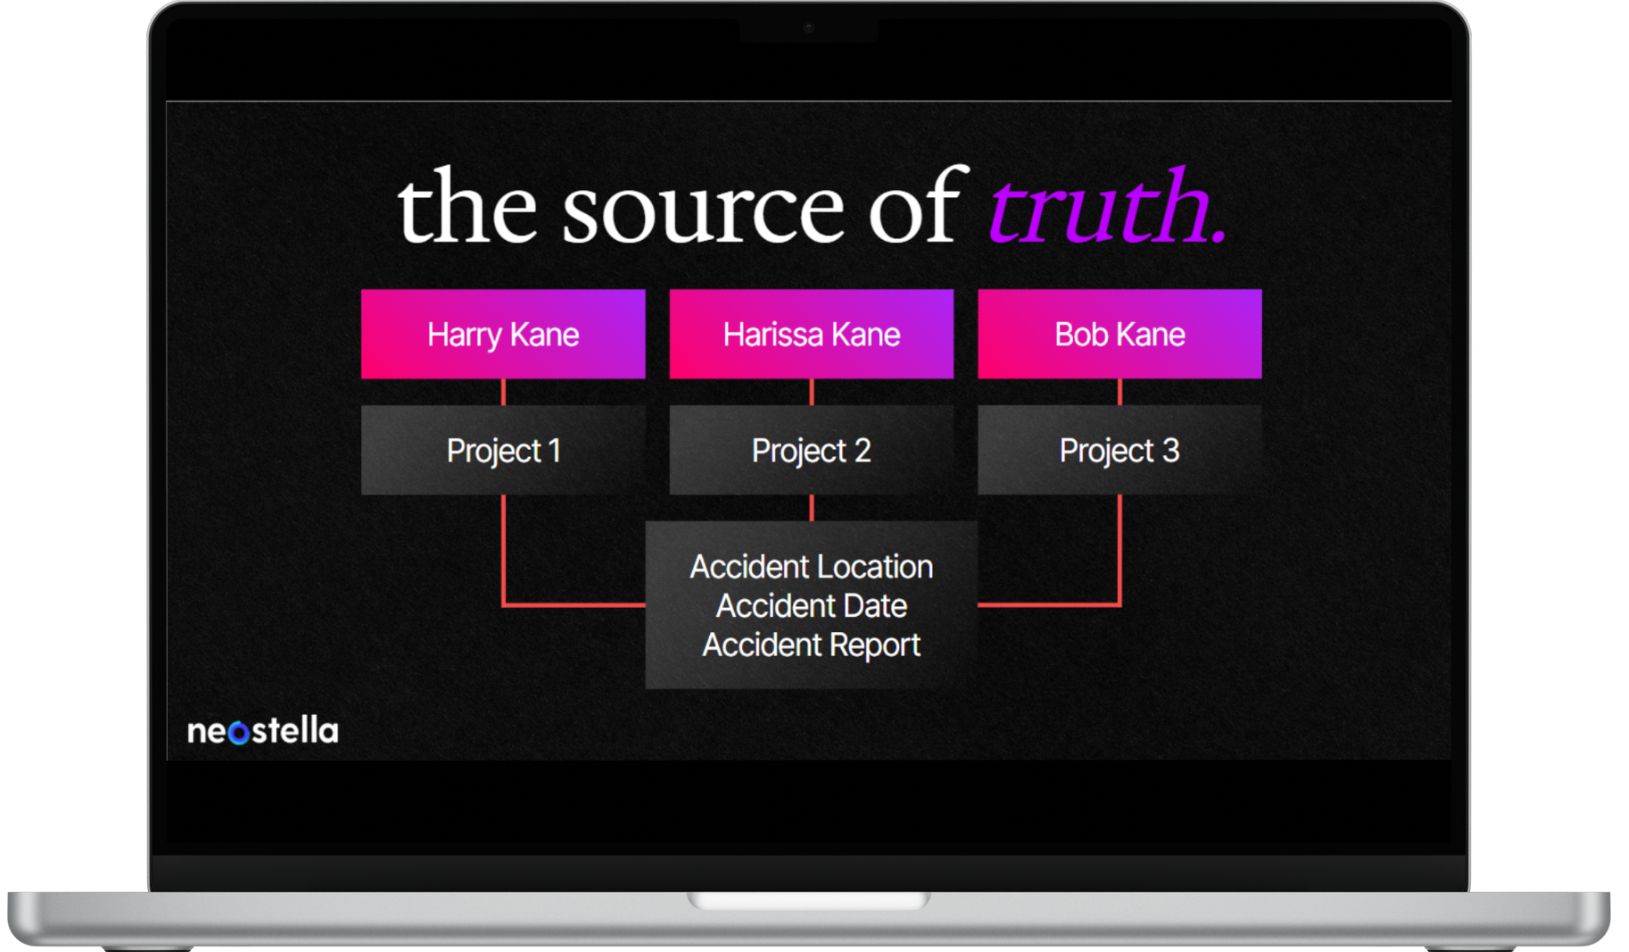The width and height of the screenshot is (1629, 952).
Task: Click the Harry Kane box
Action: [x=503, y=334]
